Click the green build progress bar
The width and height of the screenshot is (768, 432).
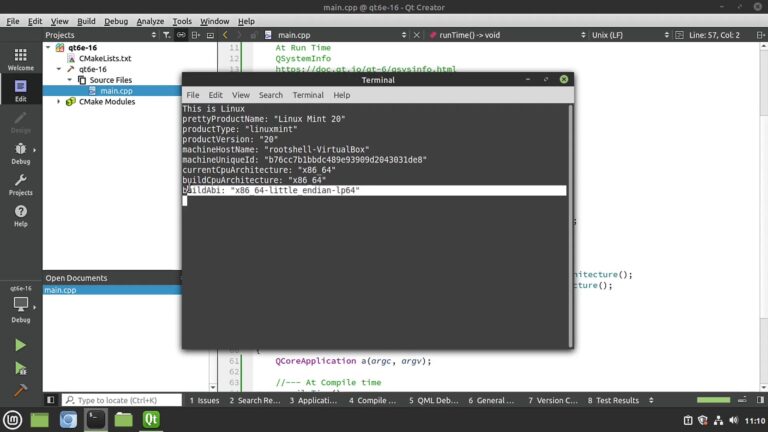pos(713,400)
